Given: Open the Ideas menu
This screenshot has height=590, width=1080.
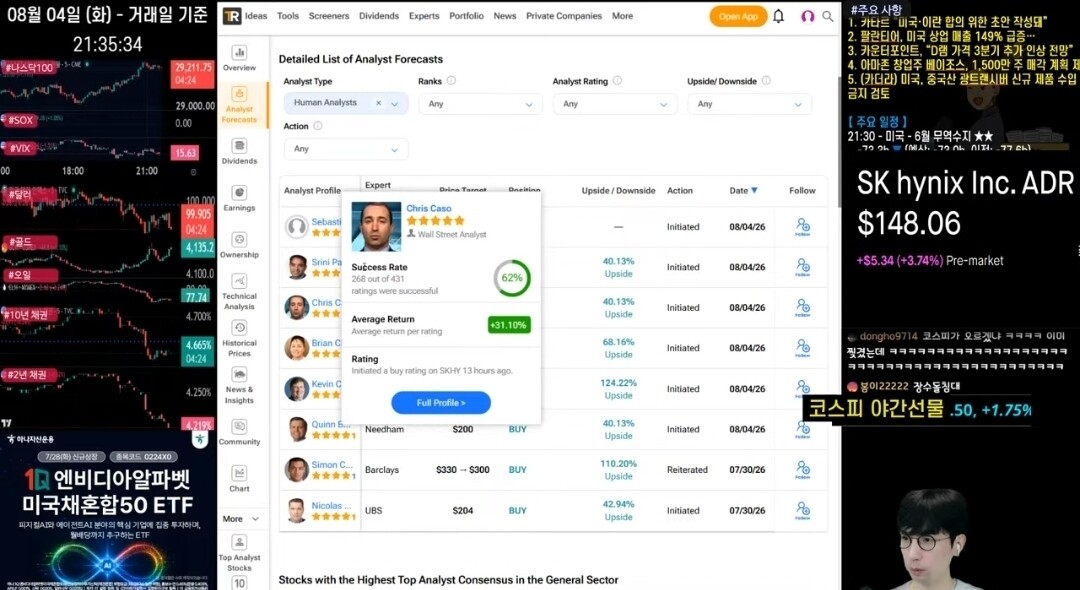Looking at the screenshot, I should pyautogui.click(x=256, y=16).
